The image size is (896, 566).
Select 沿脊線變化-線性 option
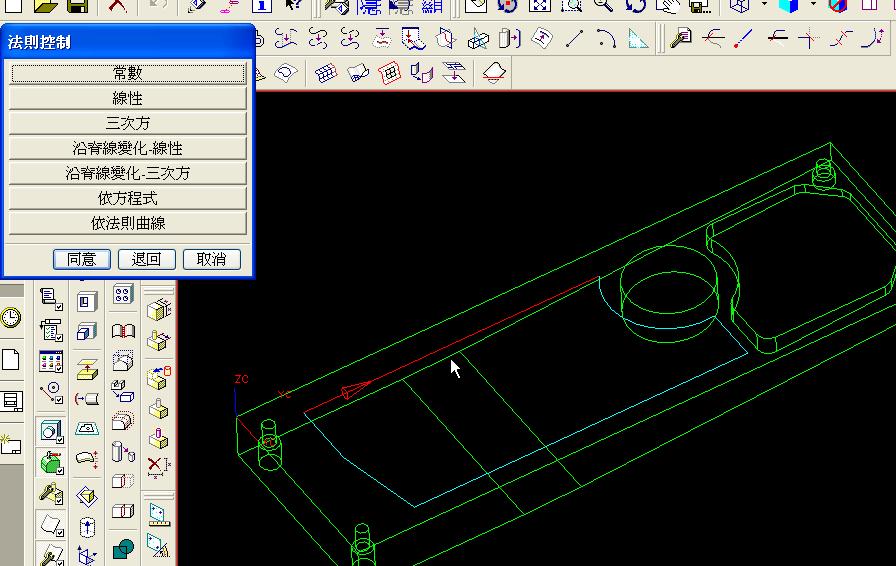tap(128, 148)
